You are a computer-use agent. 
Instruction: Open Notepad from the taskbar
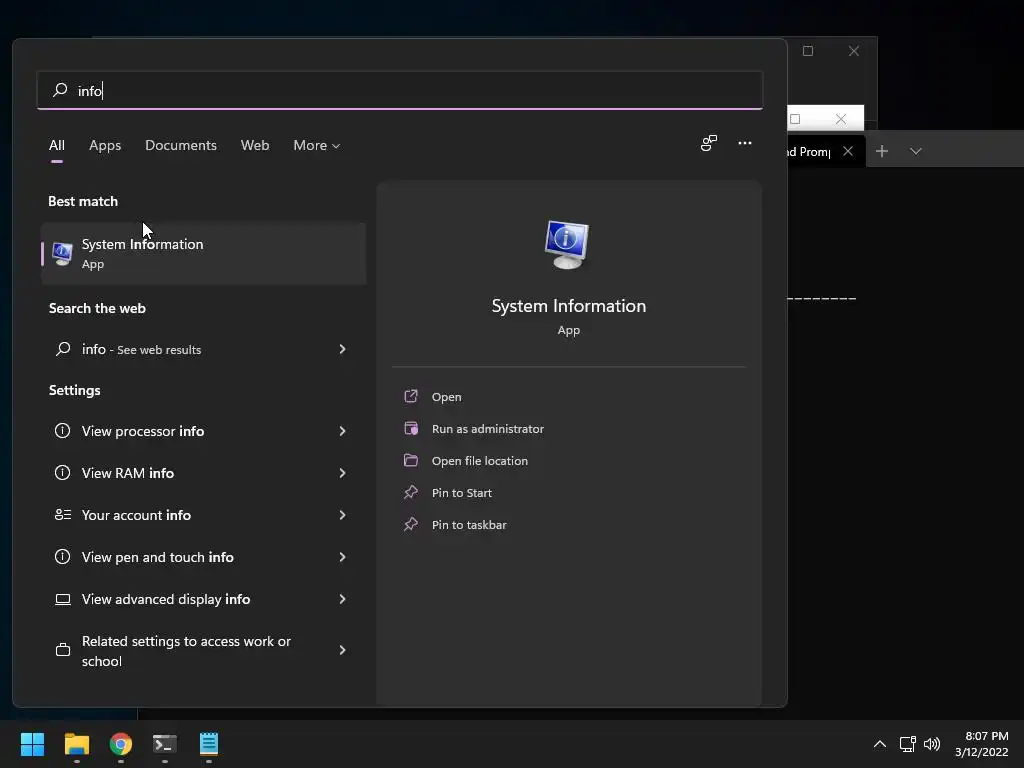click(209, 744)
